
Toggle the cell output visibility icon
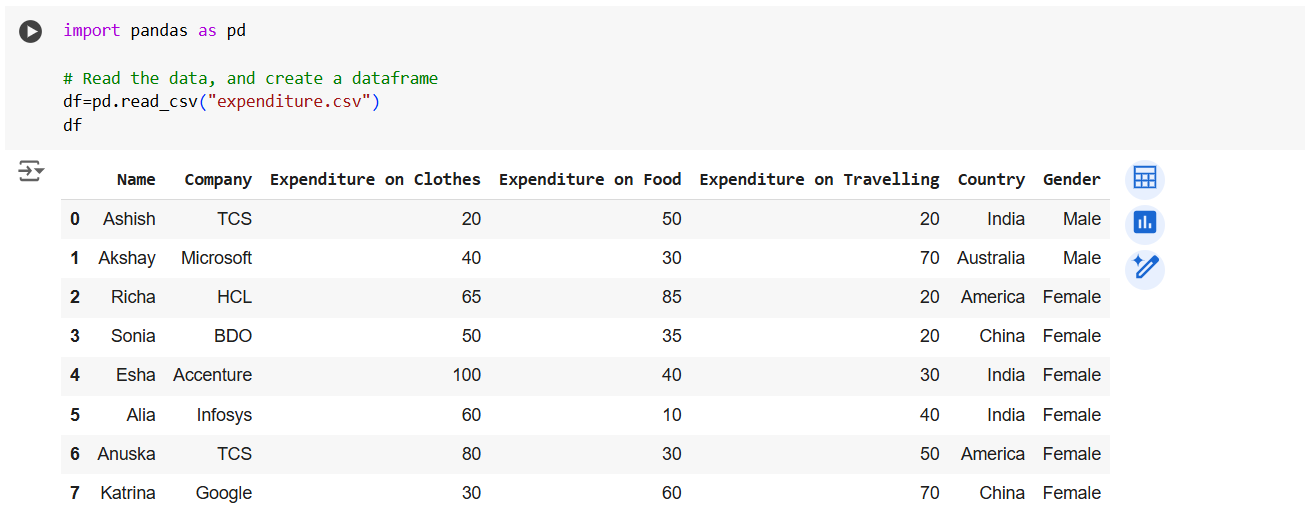pos(31,171)
